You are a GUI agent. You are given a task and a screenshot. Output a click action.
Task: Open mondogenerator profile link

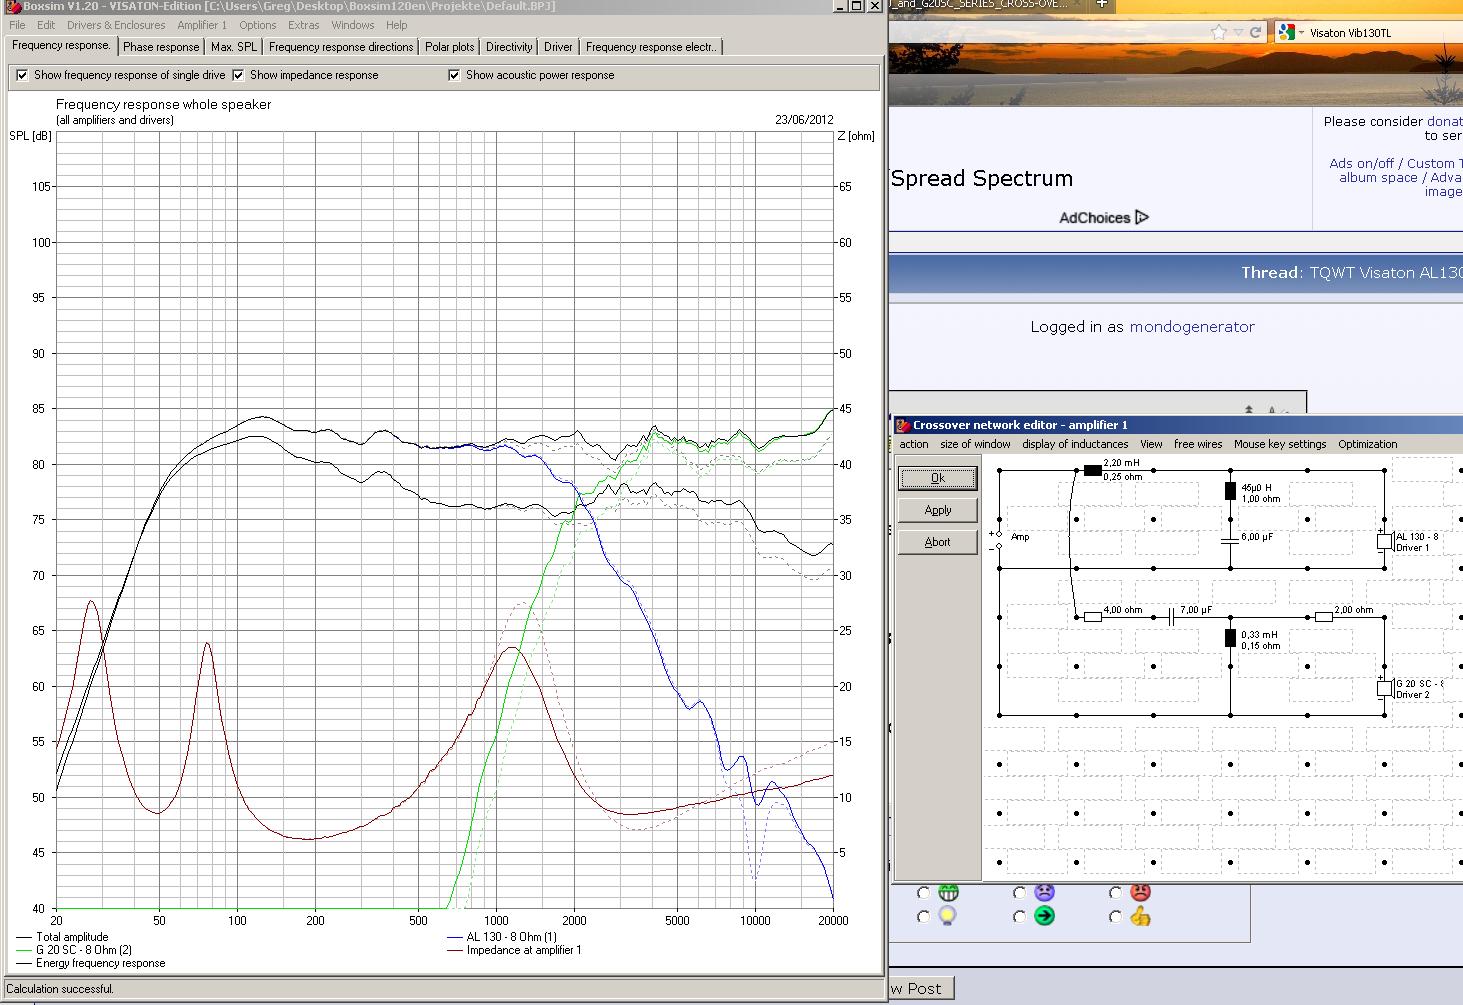click(1191, 327)
